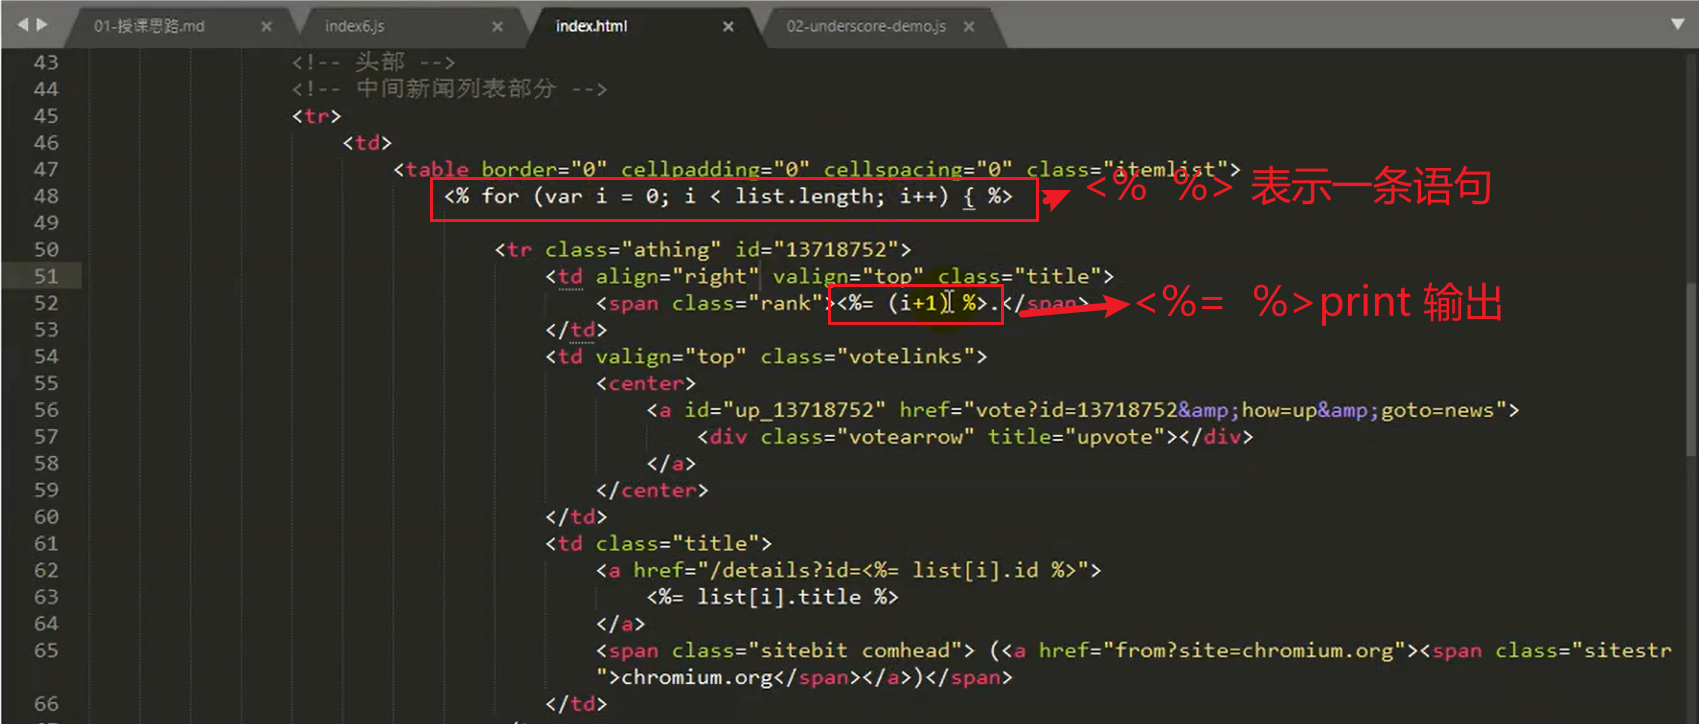Click the comment '中间新闻列表部分'
Image resolution: width=1699 pixels, height=724 pixels.
pyautogui.click(x=456, y=89)
